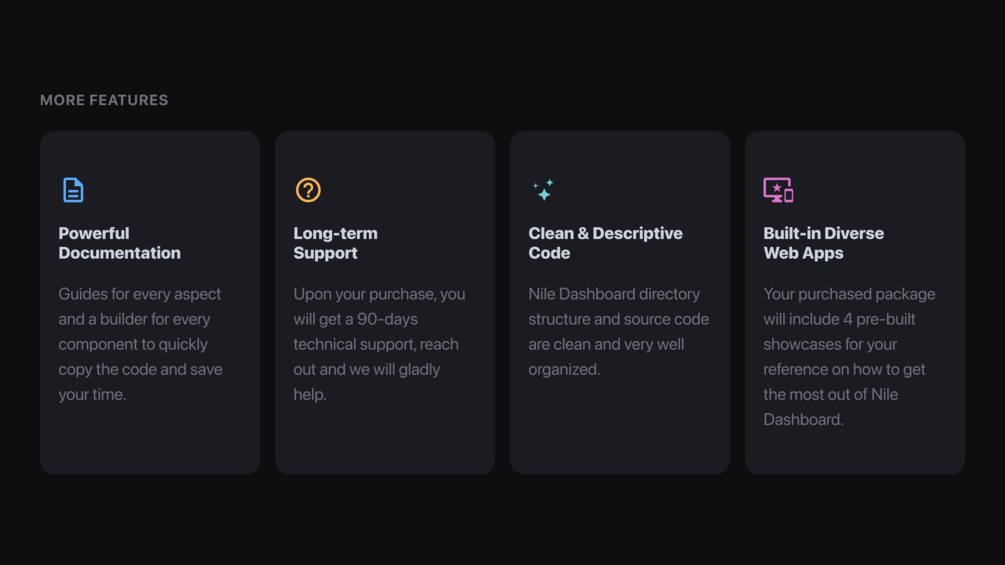Click empty space below Long-term Support text
The image size is (1005, 565).
pos(385,438)
